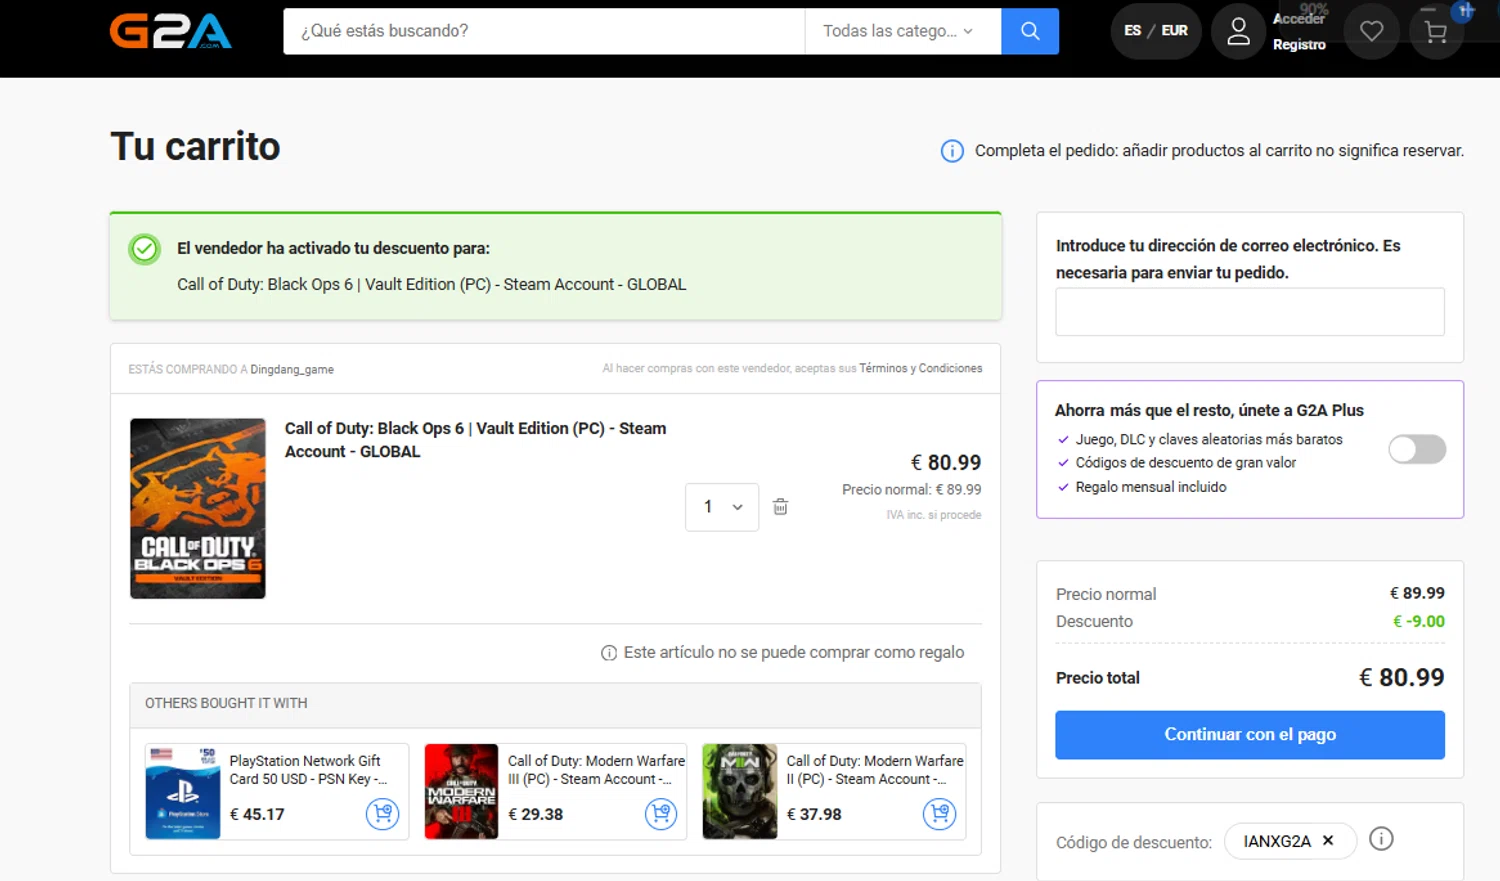Remove item using the trash icon

(780, 507)
